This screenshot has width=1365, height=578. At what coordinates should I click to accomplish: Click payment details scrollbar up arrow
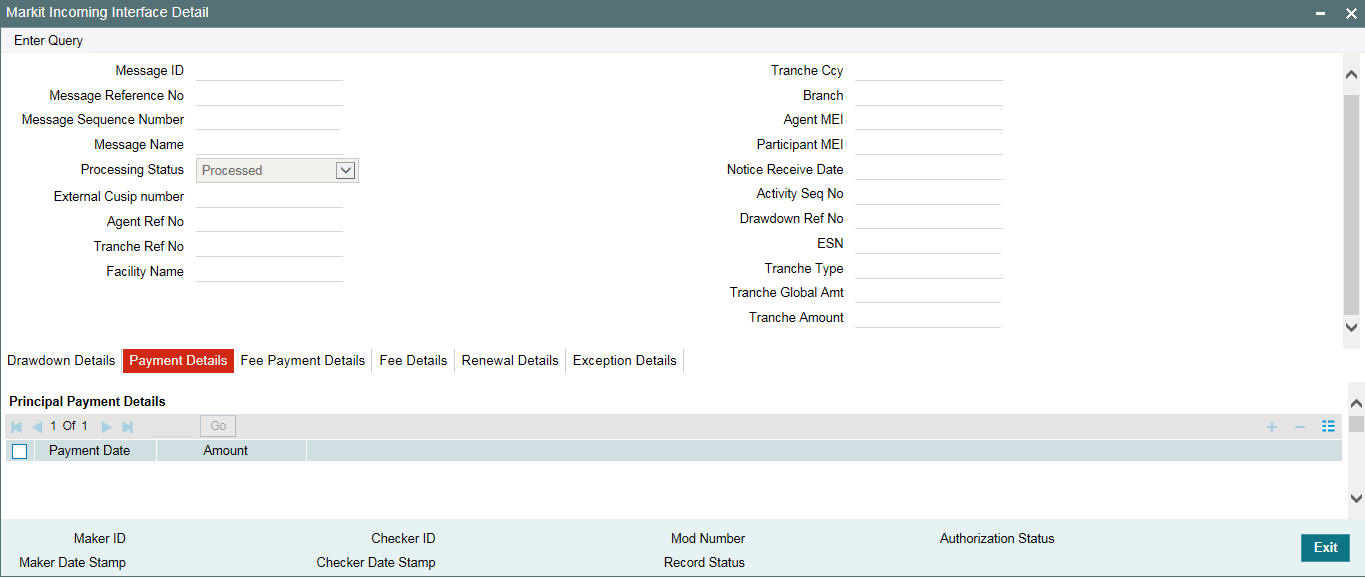1356,403
